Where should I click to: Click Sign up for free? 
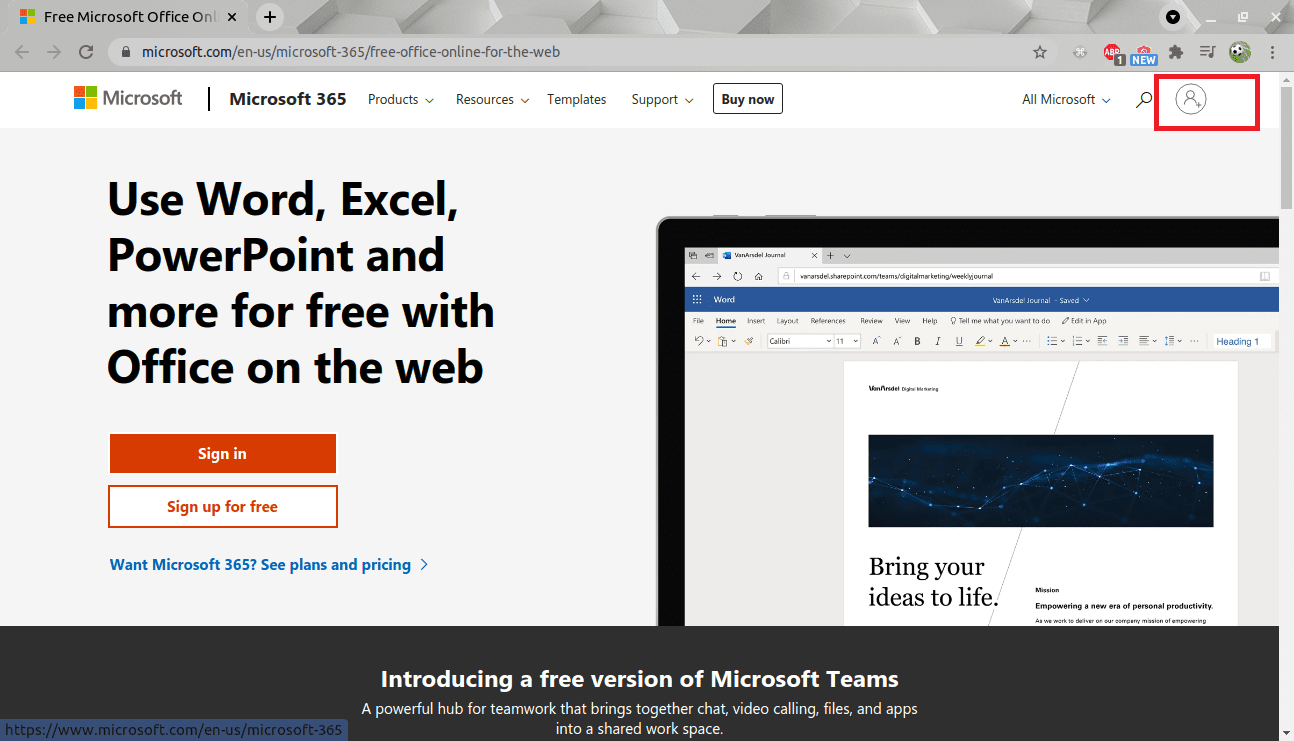[222, 506]
